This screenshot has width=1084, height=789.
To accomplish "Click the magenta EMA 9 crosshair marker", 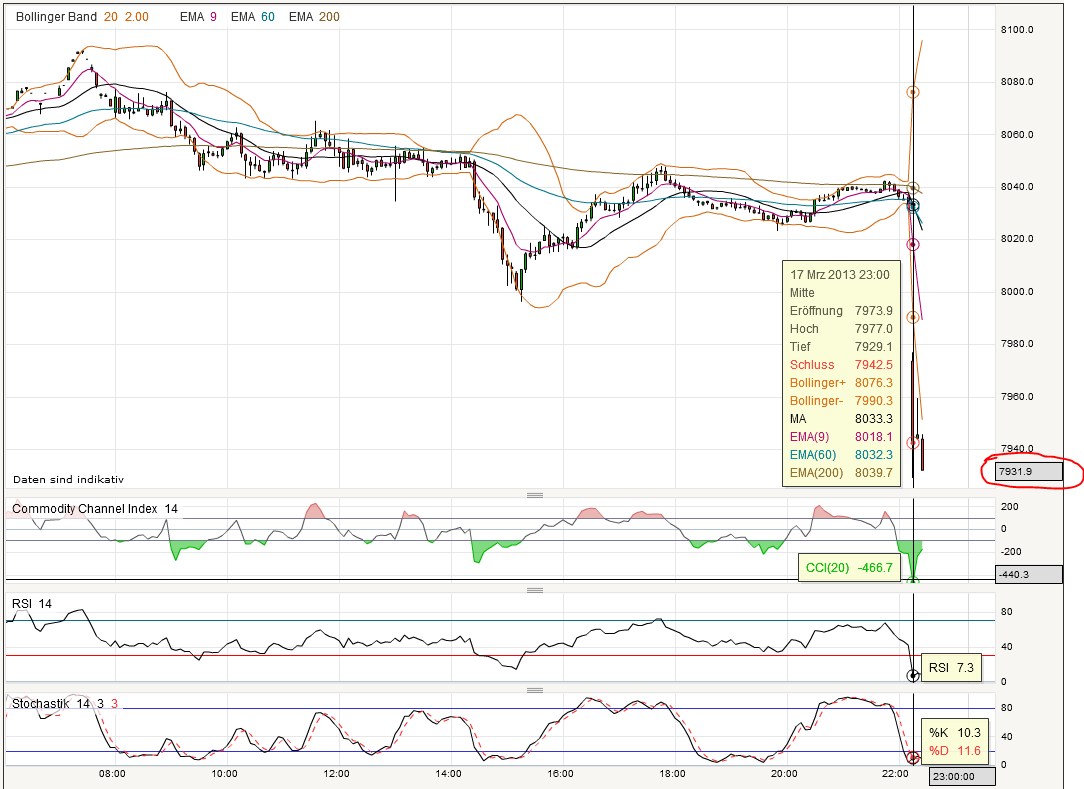I will 913,244.
